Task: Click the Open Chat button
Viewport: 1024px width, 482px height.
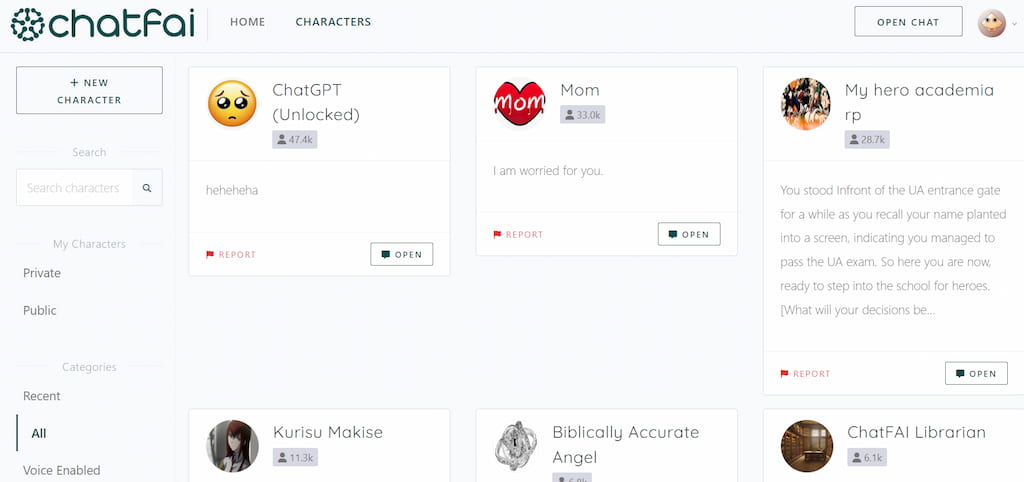Action: [908, 22]
